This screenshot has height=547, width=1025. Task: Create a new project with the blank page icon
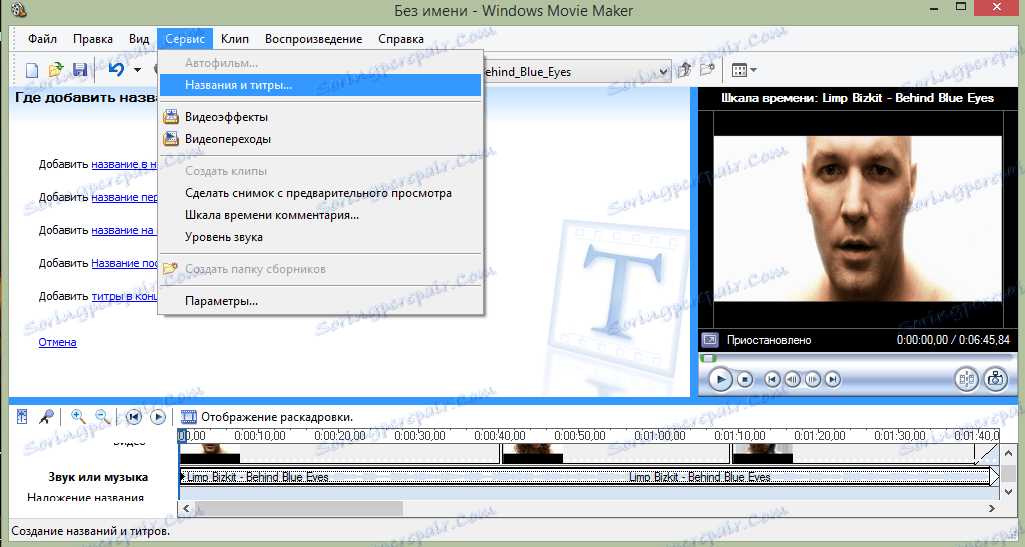(x=31, y=70)
